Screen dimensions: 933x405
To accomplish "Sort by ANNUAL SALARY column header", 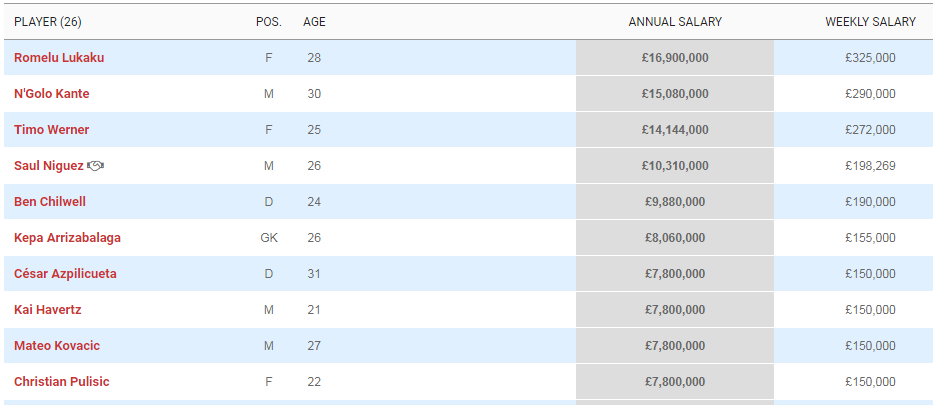I will click(x=675, y=22).
